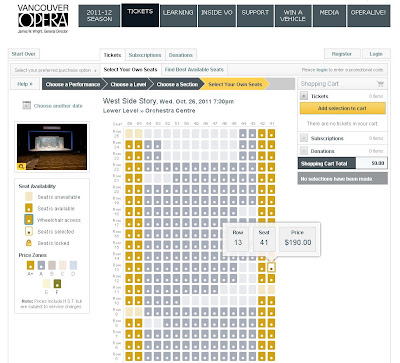Open the stage view thumbnail

click(x=52, y=147)
